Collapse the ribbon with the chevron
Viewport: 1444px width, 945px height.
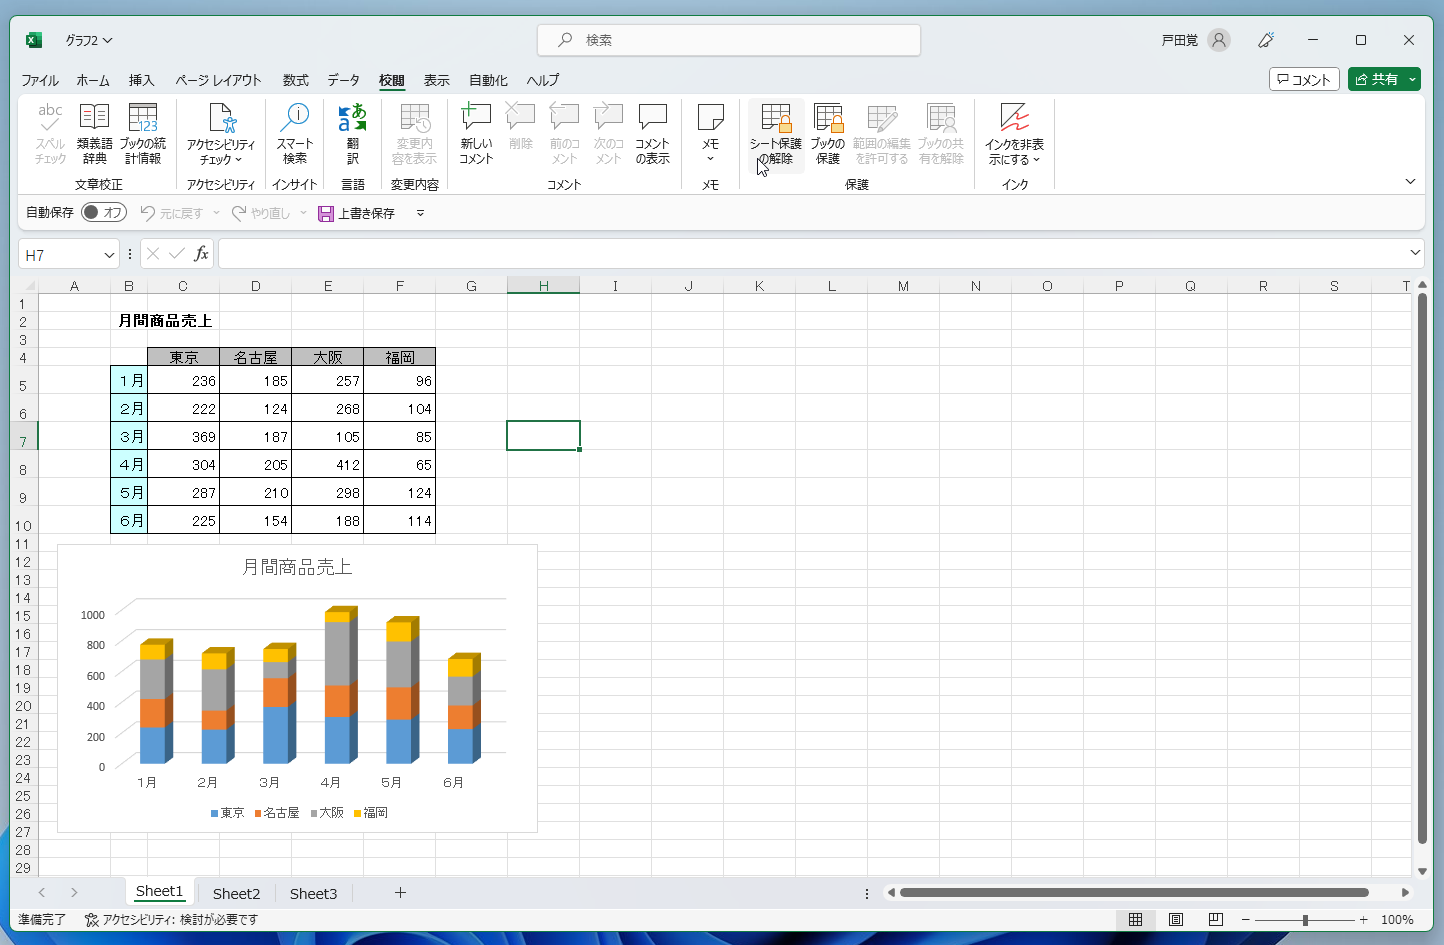point(1410,182)
